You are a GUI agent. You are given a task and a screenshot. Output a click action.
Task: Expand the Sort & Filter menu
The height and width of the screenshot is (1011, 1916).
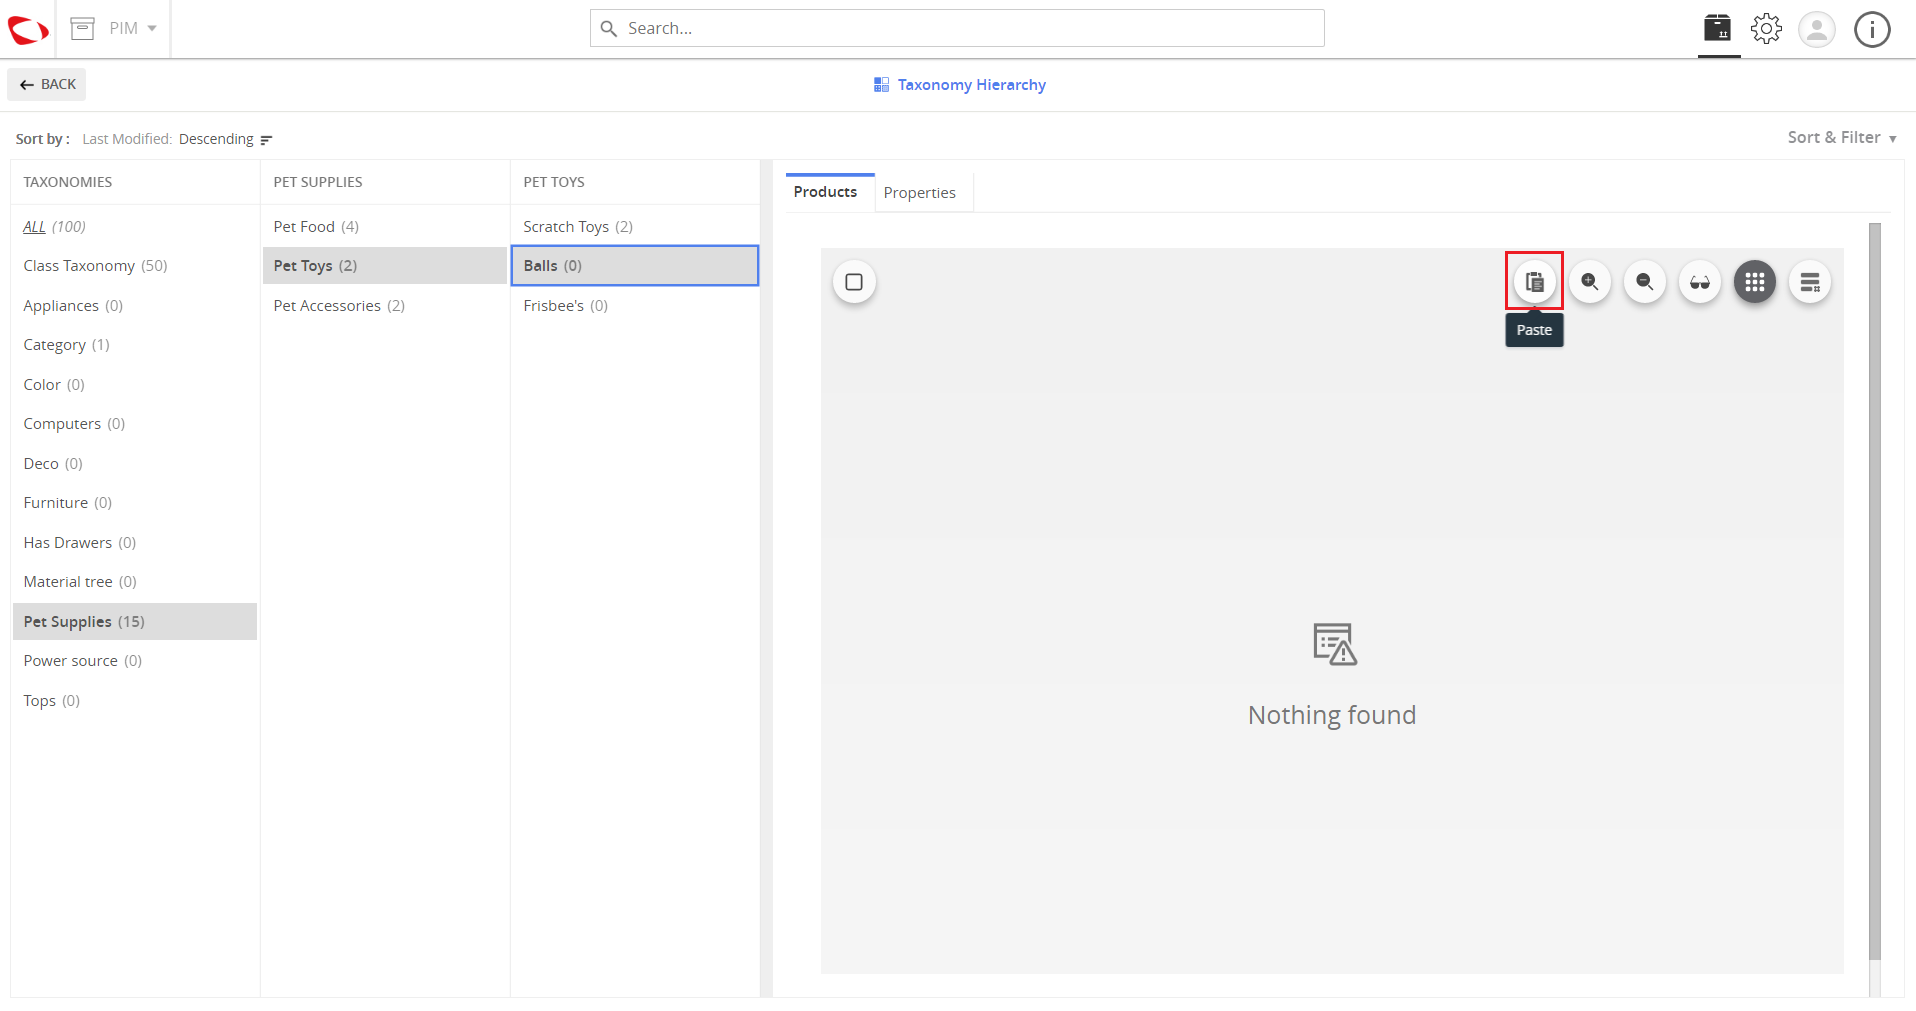[x=1842, y=138]
